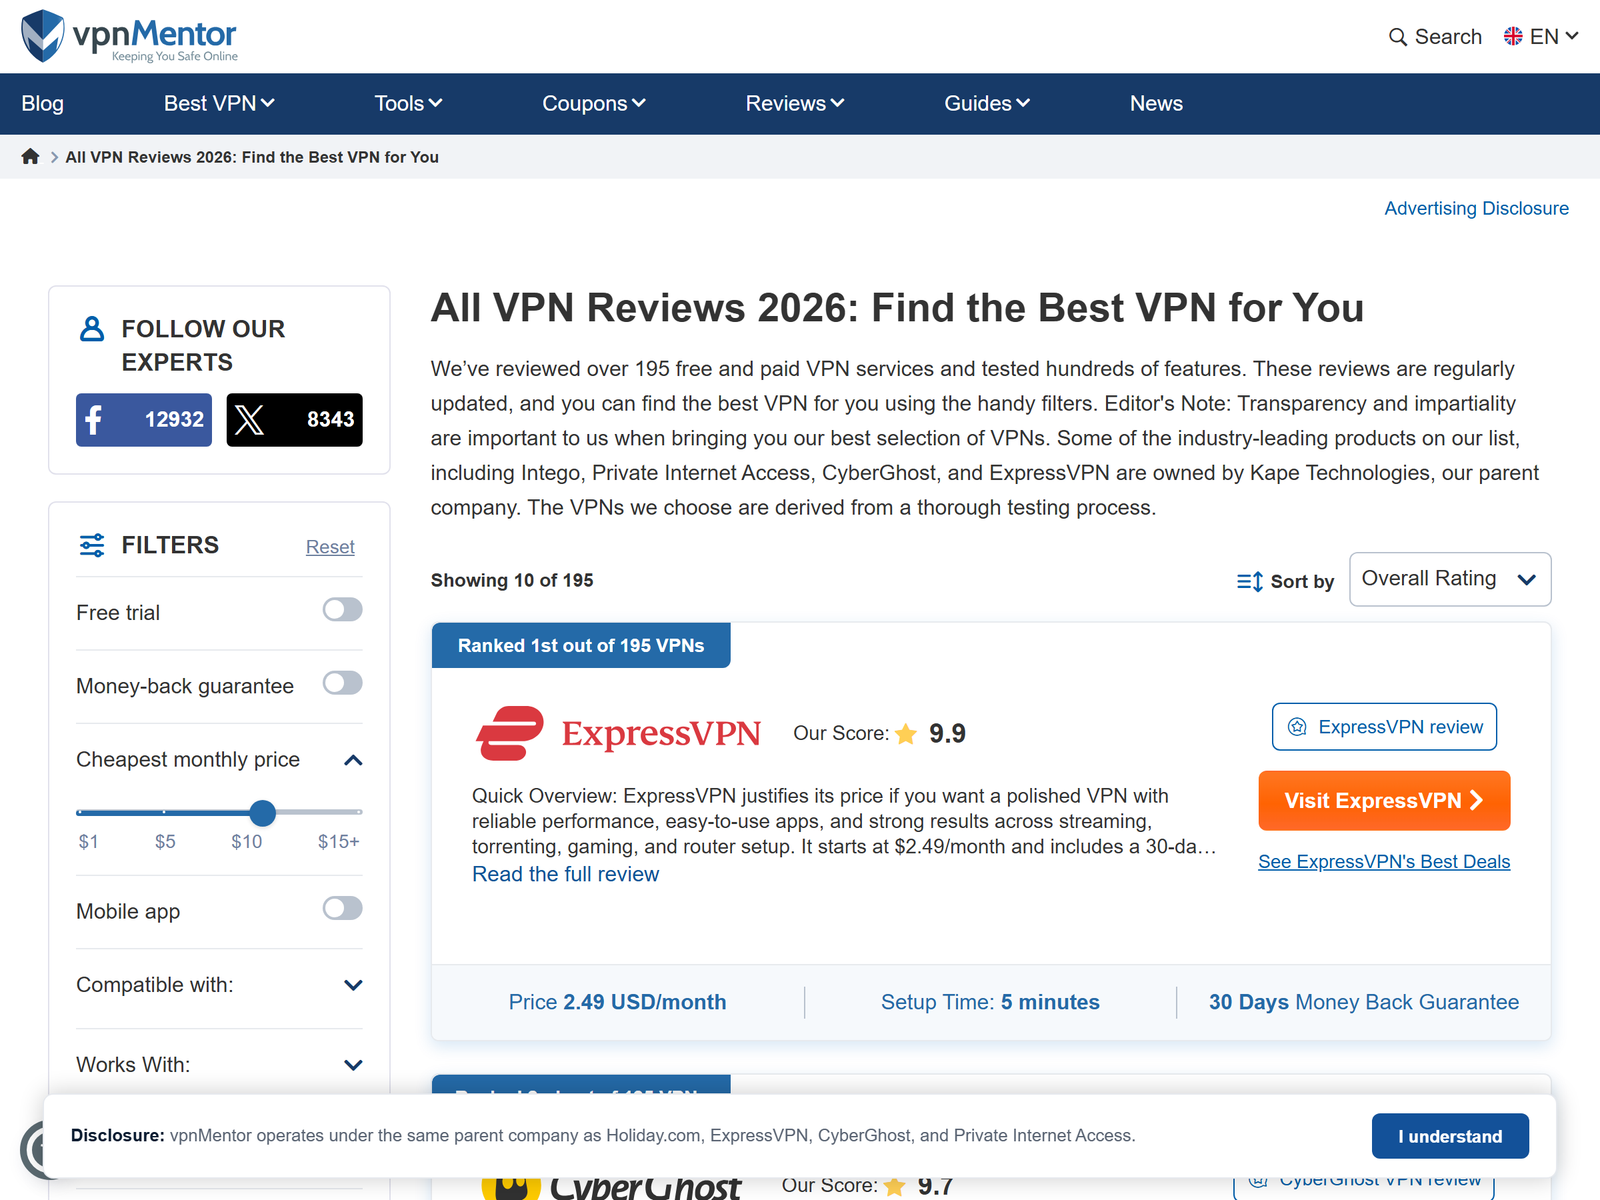Open the Advertising Disclosure link
The width and height of the screenshot is (1600, 1200).
pyautogui.click(x=1476, y=208)
